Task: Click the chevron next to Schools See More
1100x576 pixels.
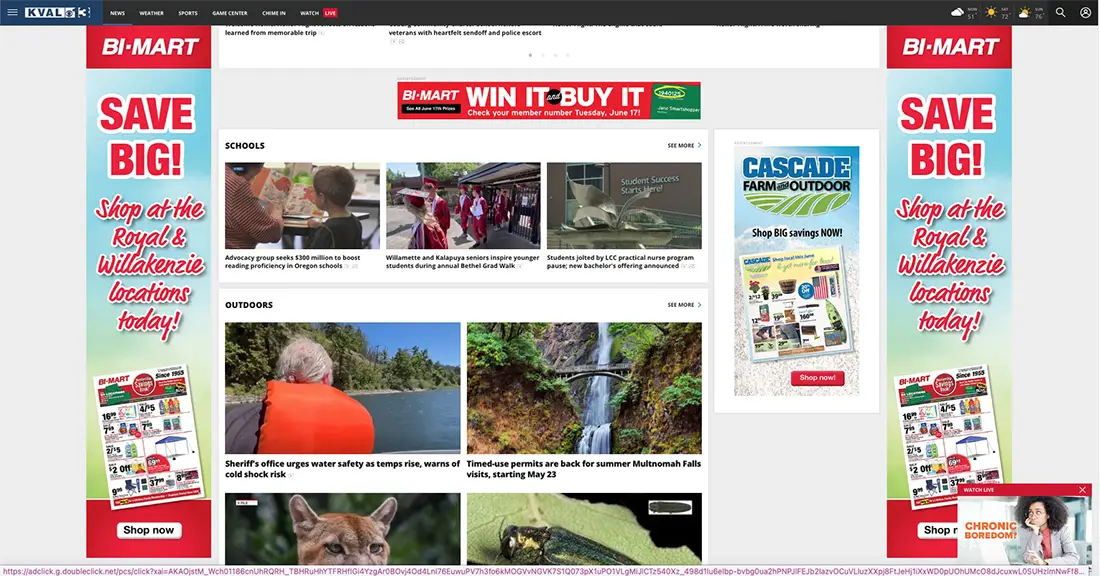Action: click(x=699, y=145)
